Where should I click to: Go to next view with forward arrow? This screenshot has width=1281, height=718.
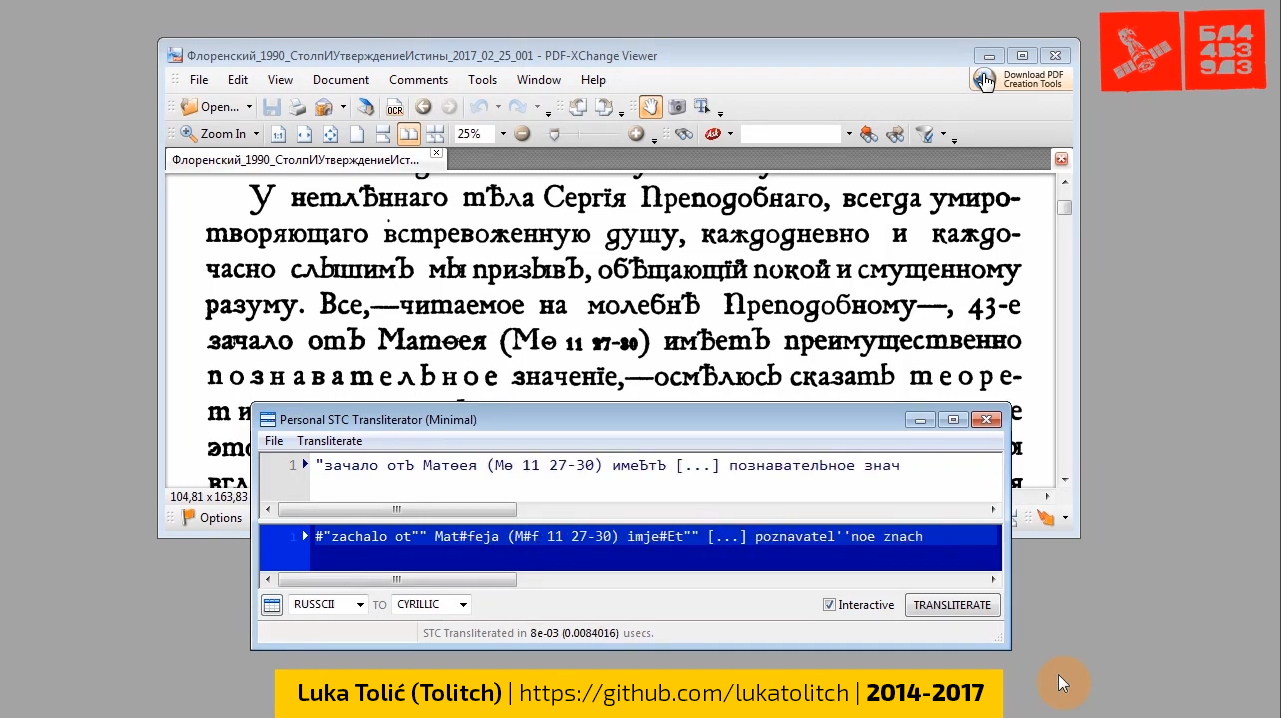tap(449, 107)
